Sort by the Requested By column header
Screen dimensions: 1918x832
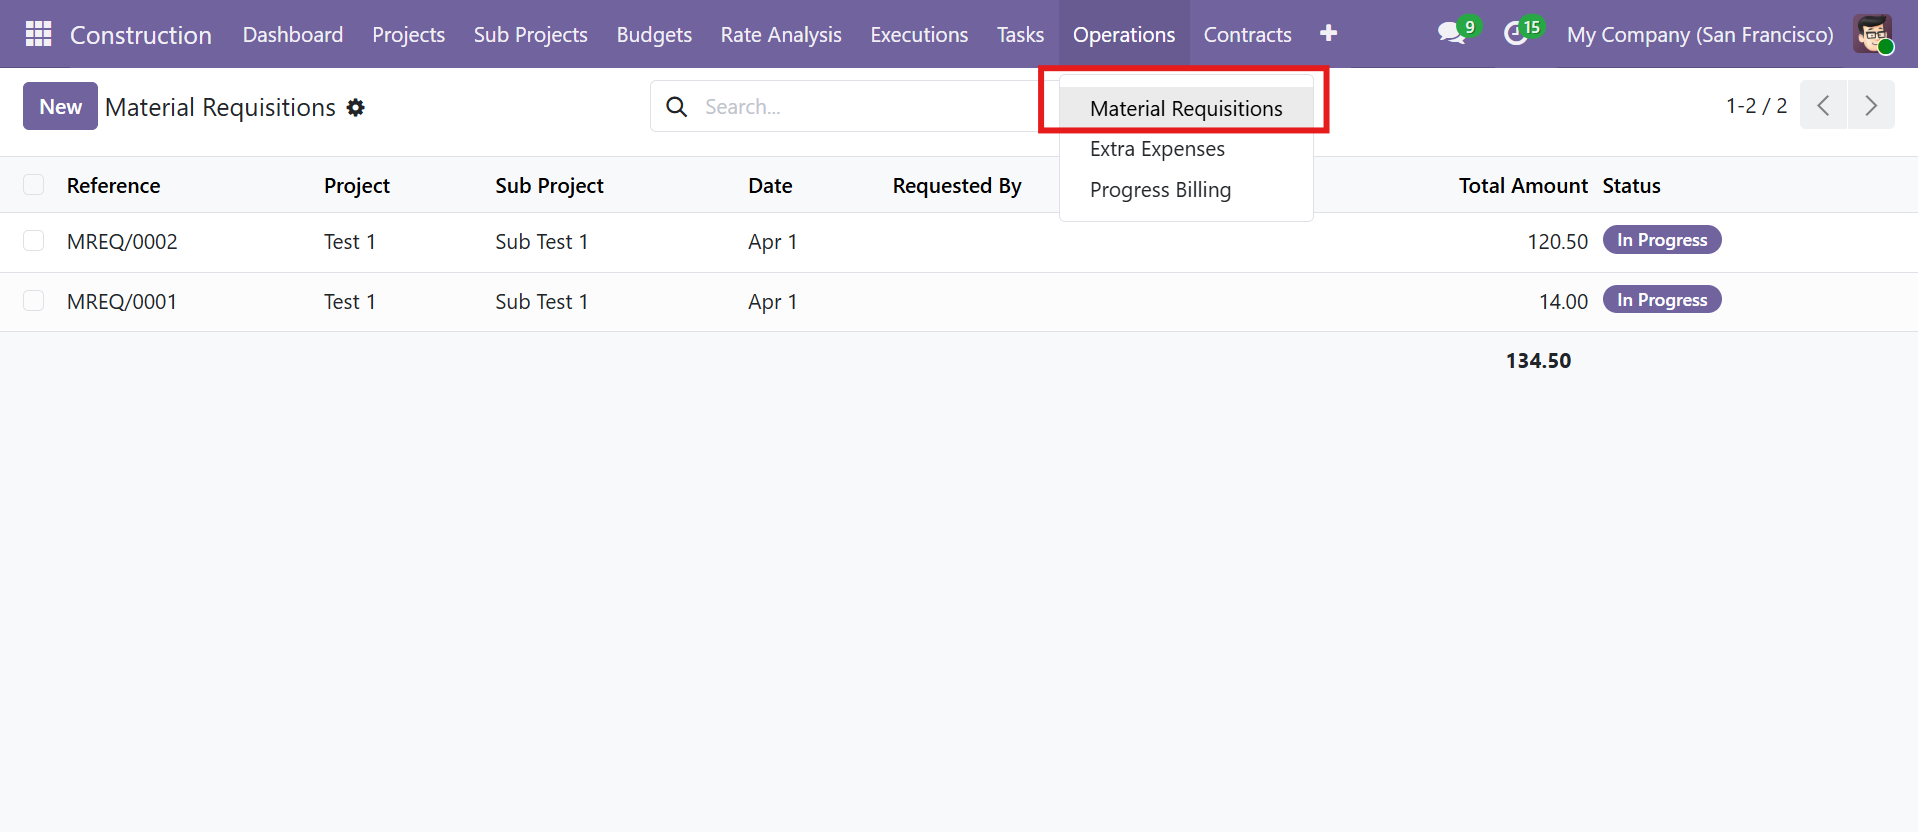pyautogui.click(x=957, y=186)
